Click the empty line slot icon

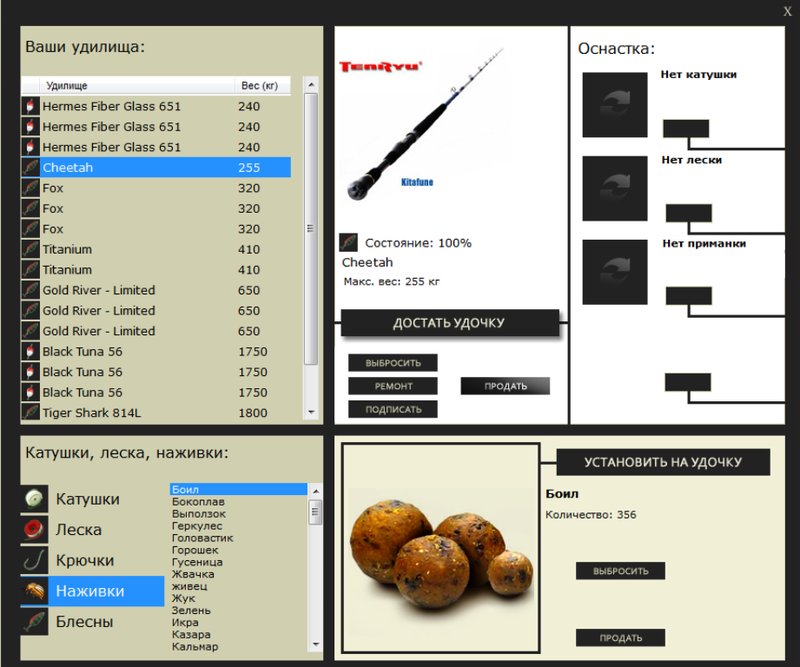point(615,188)
